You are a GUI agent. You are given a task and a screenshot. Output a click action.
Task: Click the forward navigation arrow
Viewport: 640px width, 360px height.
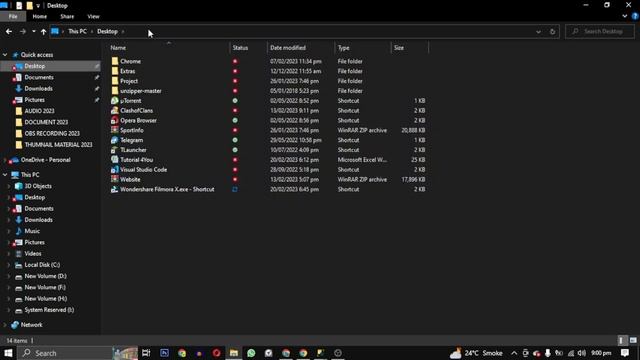(x=23, y=31)
